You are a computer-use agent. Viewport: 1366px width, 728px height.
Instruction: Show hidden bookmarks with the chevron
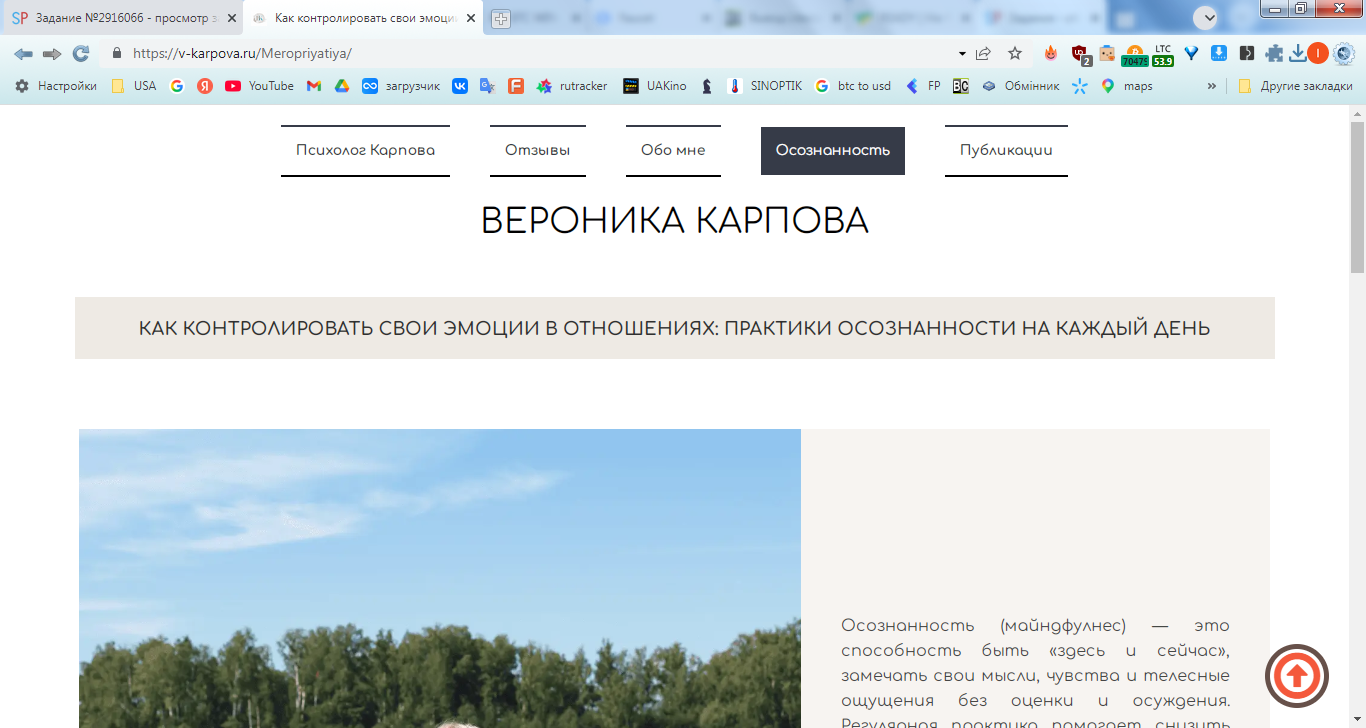[x=1212, y=86]
